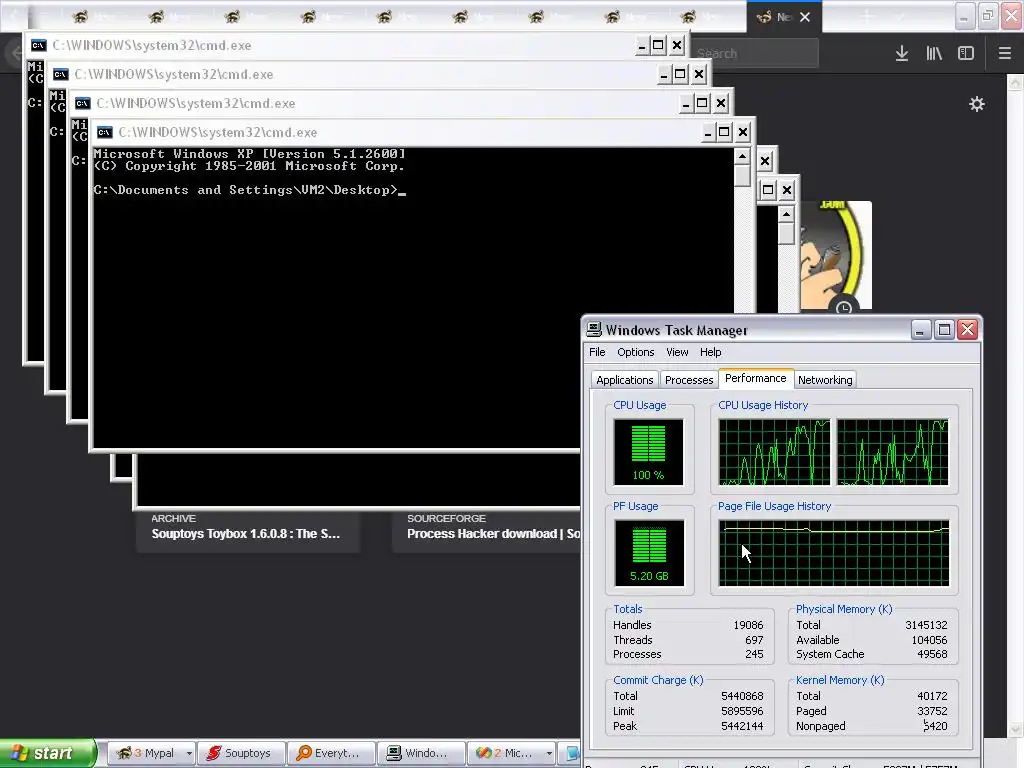Open the browser hamburger menu
Image resolution: width=1024 pixels, height=768 pixels.
pyautogui.click(x=1004, y=54)
